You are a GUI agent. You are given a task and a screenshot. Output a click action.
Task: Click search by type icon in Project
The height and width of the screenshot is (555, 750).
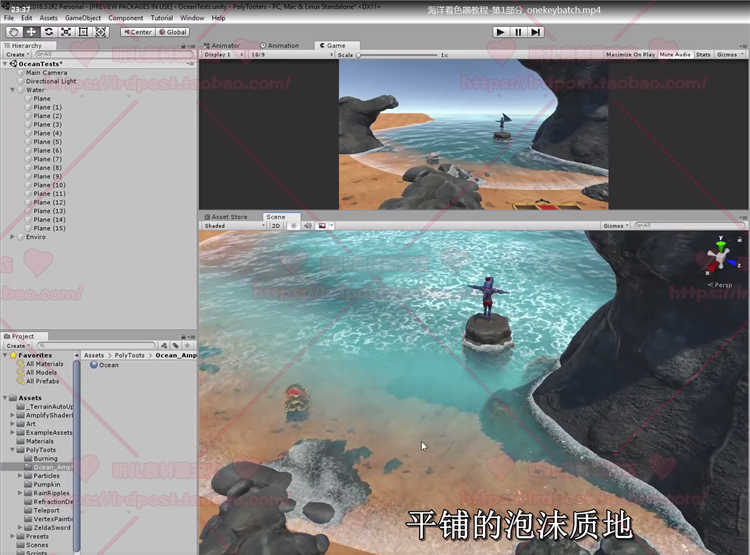pyautogui.click(x=164, y=345)
